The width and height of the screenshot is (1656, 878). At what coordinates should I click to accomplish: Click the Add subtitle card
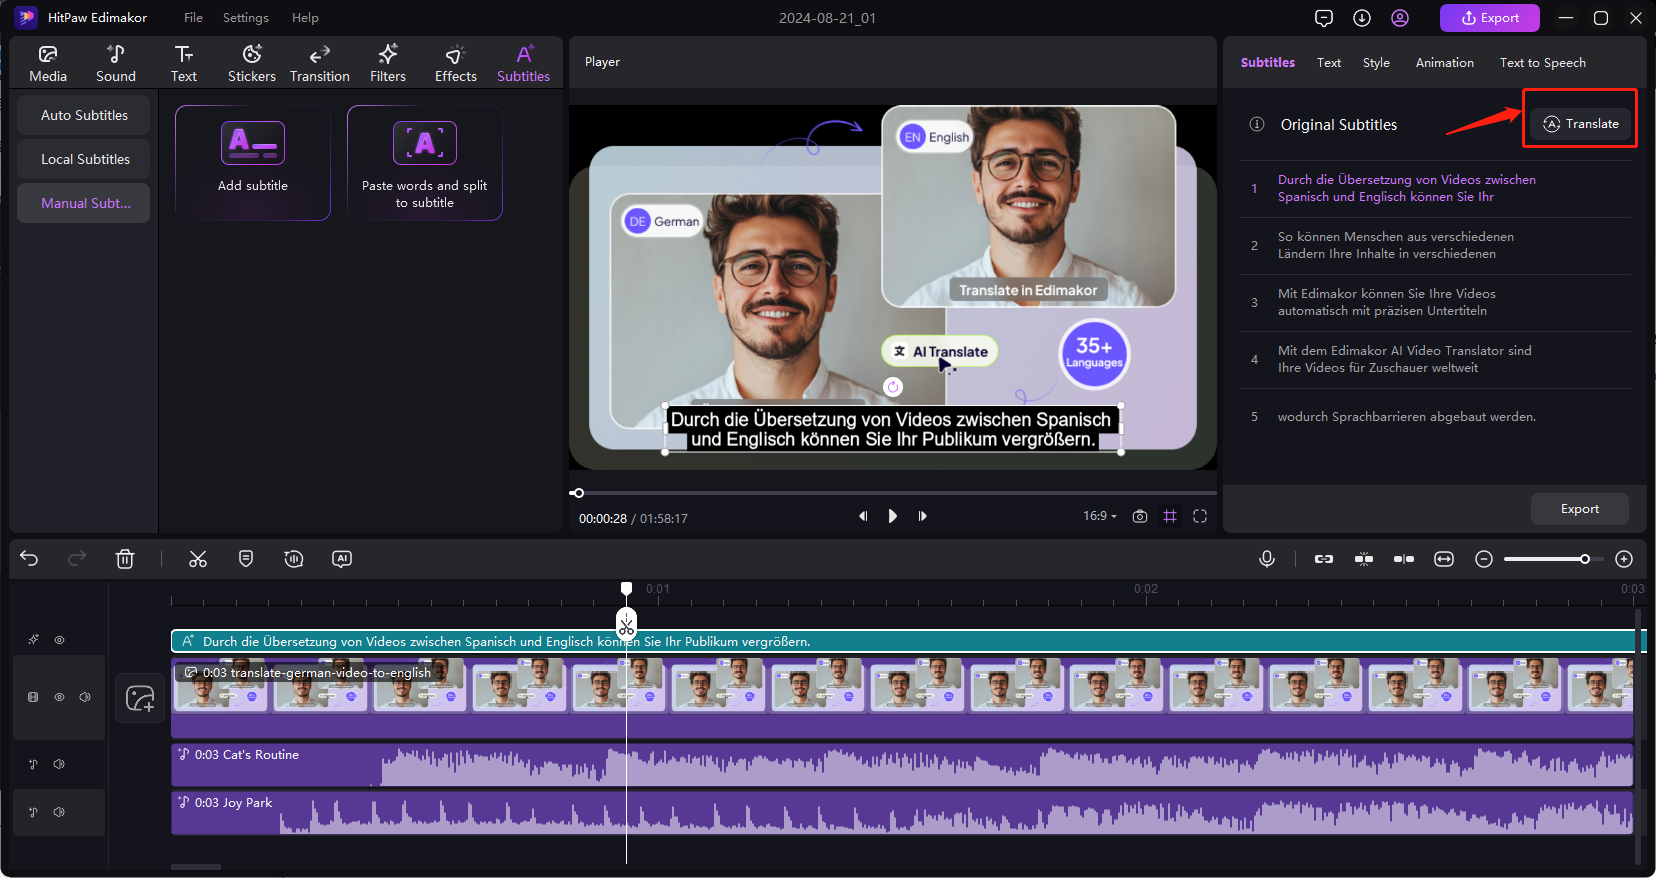click(x=253, y=162)
